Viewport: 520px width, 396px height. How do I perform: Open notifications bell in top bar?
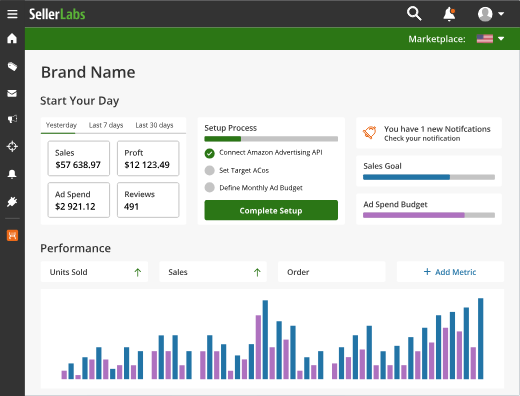449,14
